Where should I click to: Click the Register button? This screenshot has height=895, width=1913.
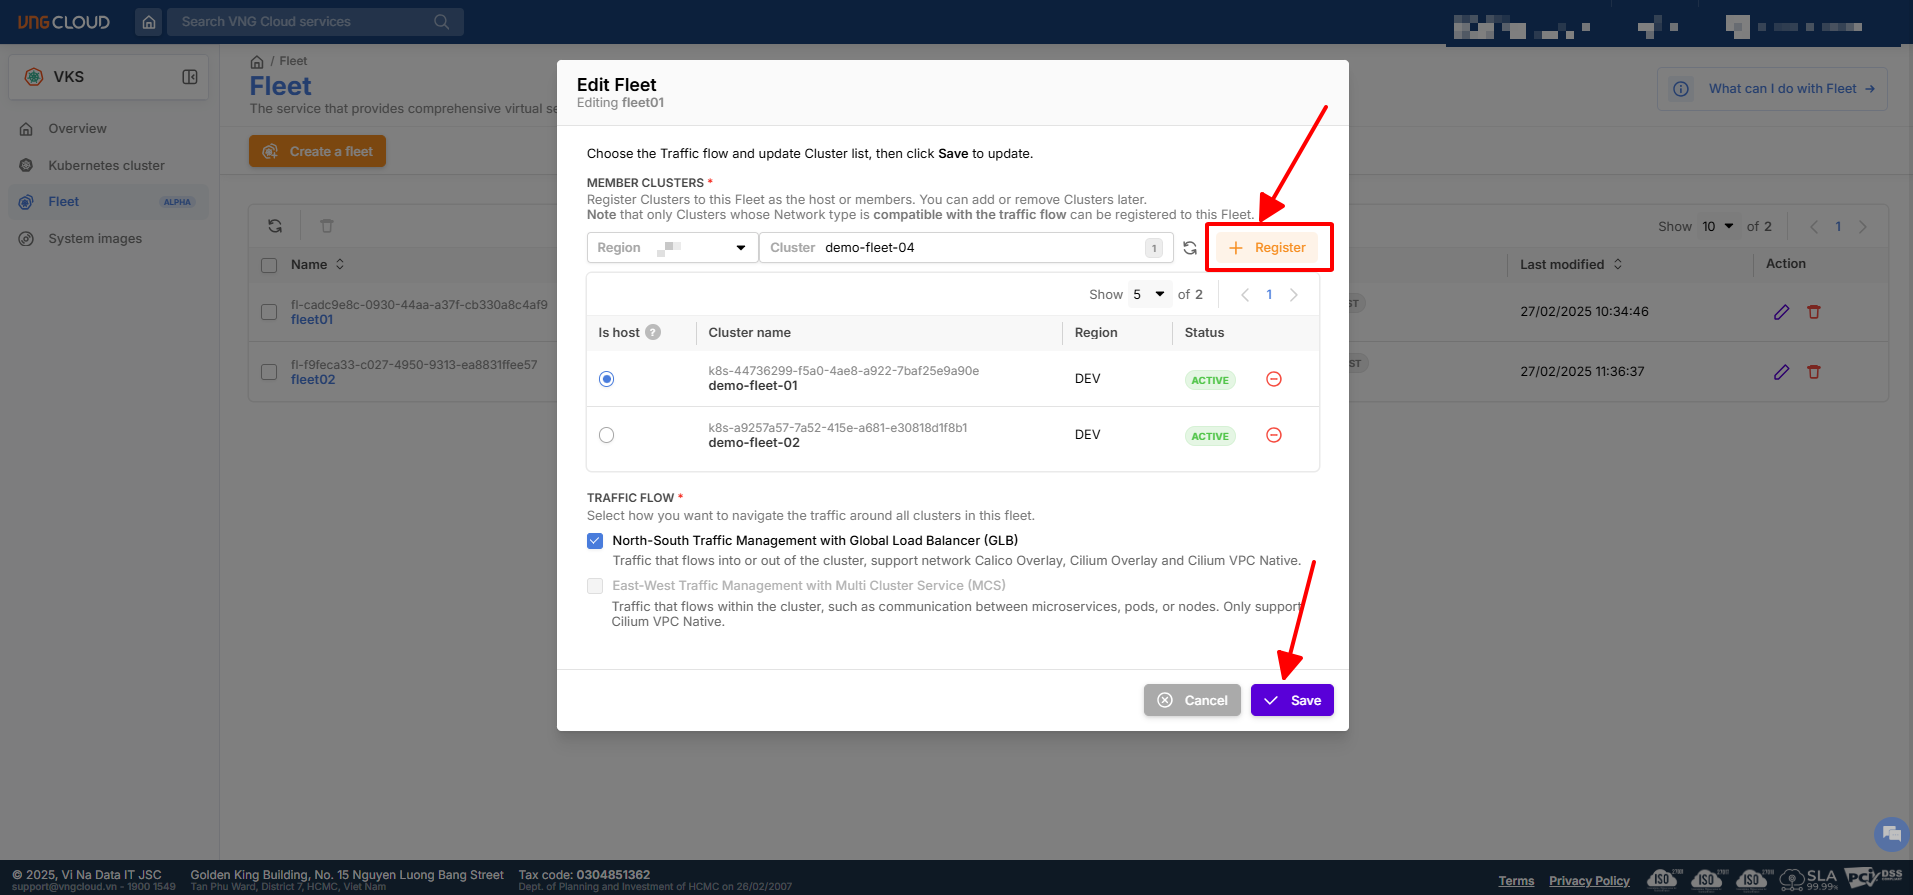1267,248
